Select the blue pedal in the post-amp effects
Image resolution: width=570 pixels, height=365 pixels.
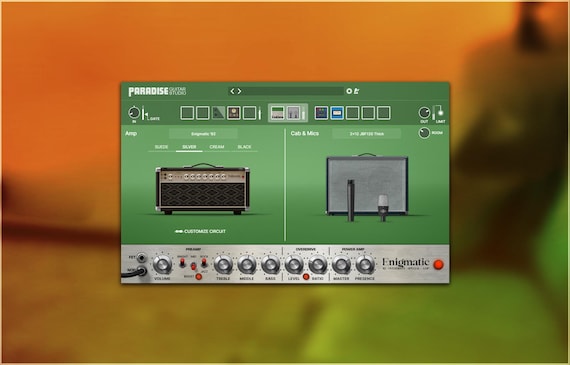[337, 113]
